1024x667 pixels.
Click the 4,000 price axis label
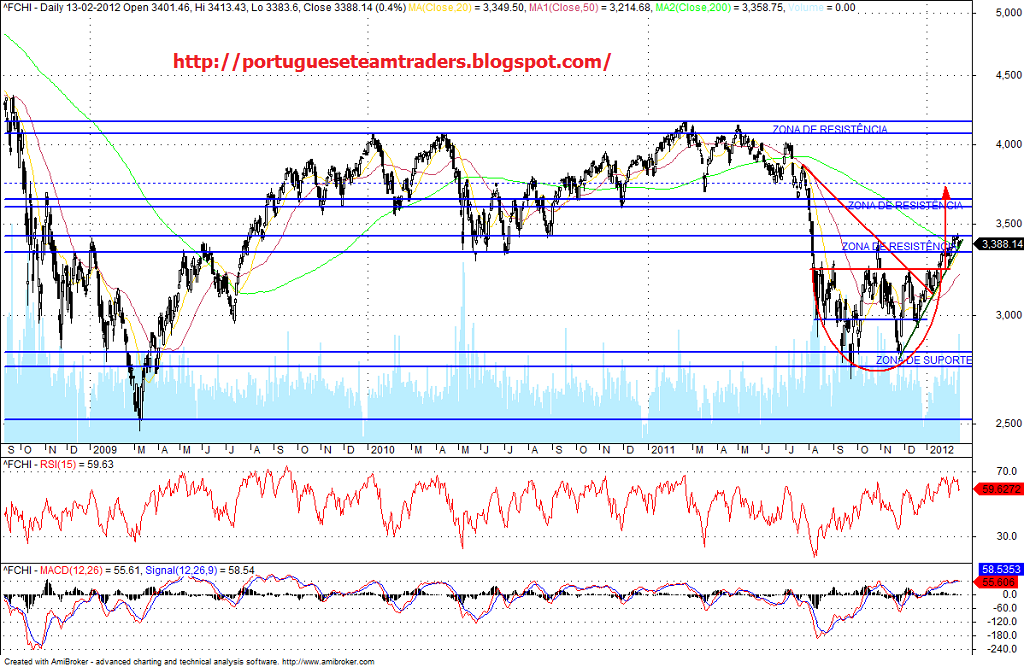(x=1008, y=144)
